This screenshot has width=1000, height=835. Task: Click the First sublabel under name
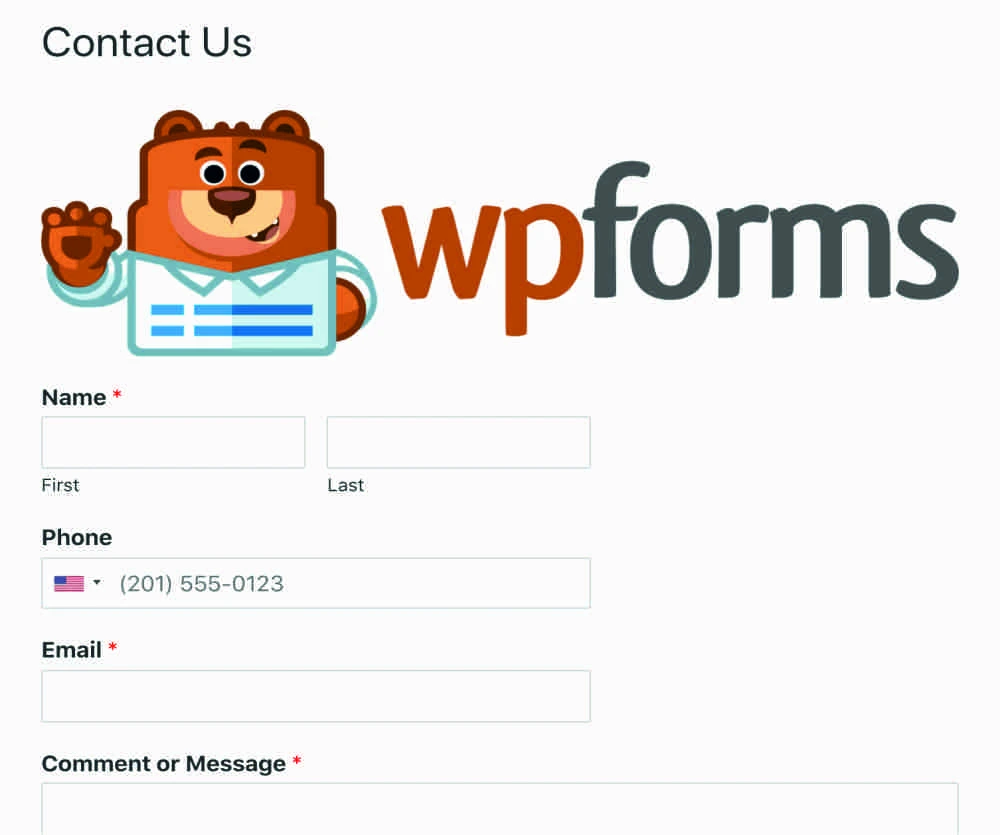pyautogui.click(x=61, y=485)
